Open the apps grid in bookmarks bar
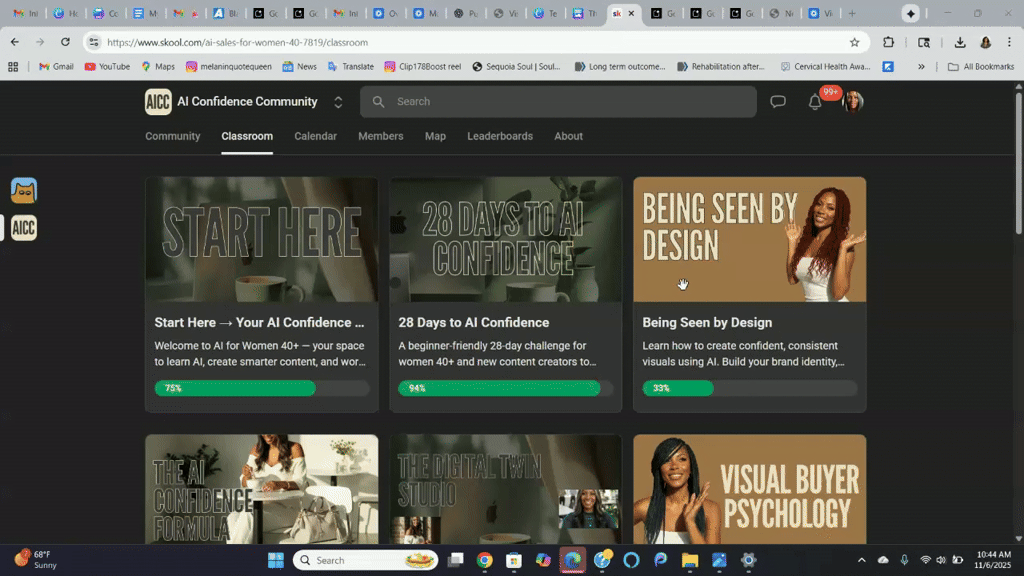Screen dimensions: 1024x576 point(13,67)
